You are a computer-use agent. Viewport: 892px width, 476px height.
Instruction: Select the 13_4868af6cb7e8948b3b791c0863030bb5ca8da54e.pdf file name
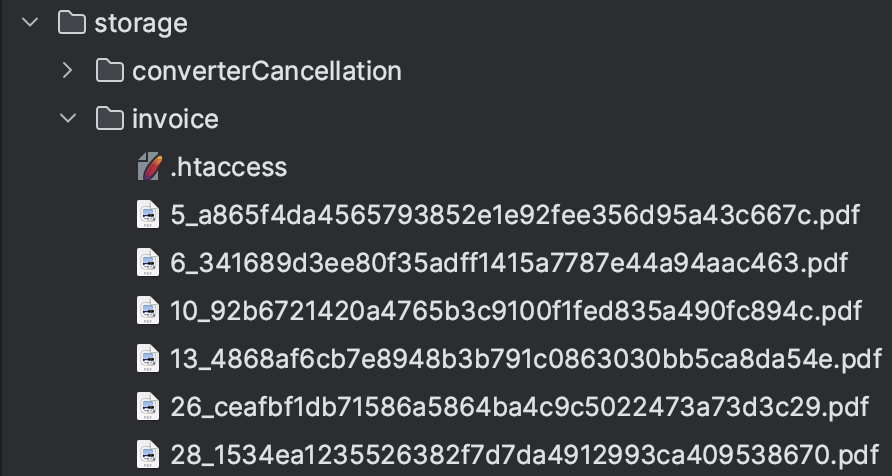pos(526,358)
